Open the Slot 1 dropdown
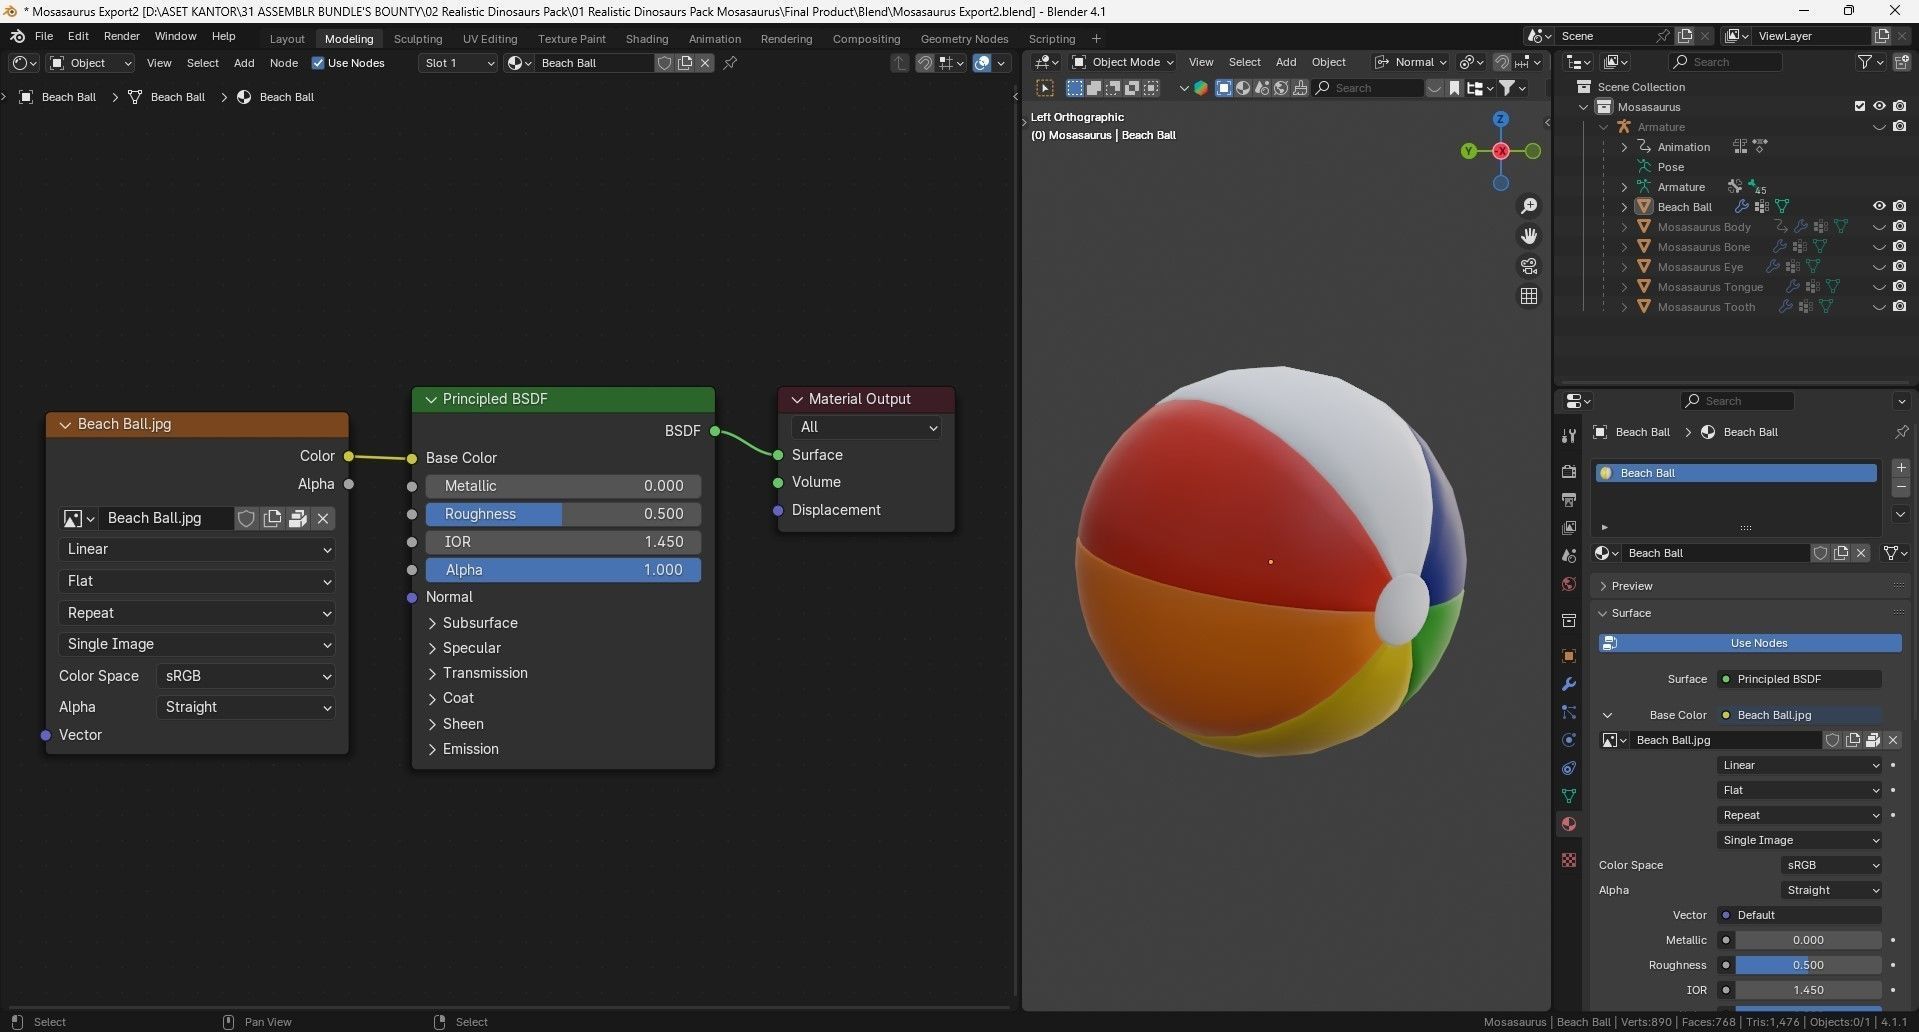Image resolution: width=1919 pixels, height=1032 pixels. (x=458, y=63)
